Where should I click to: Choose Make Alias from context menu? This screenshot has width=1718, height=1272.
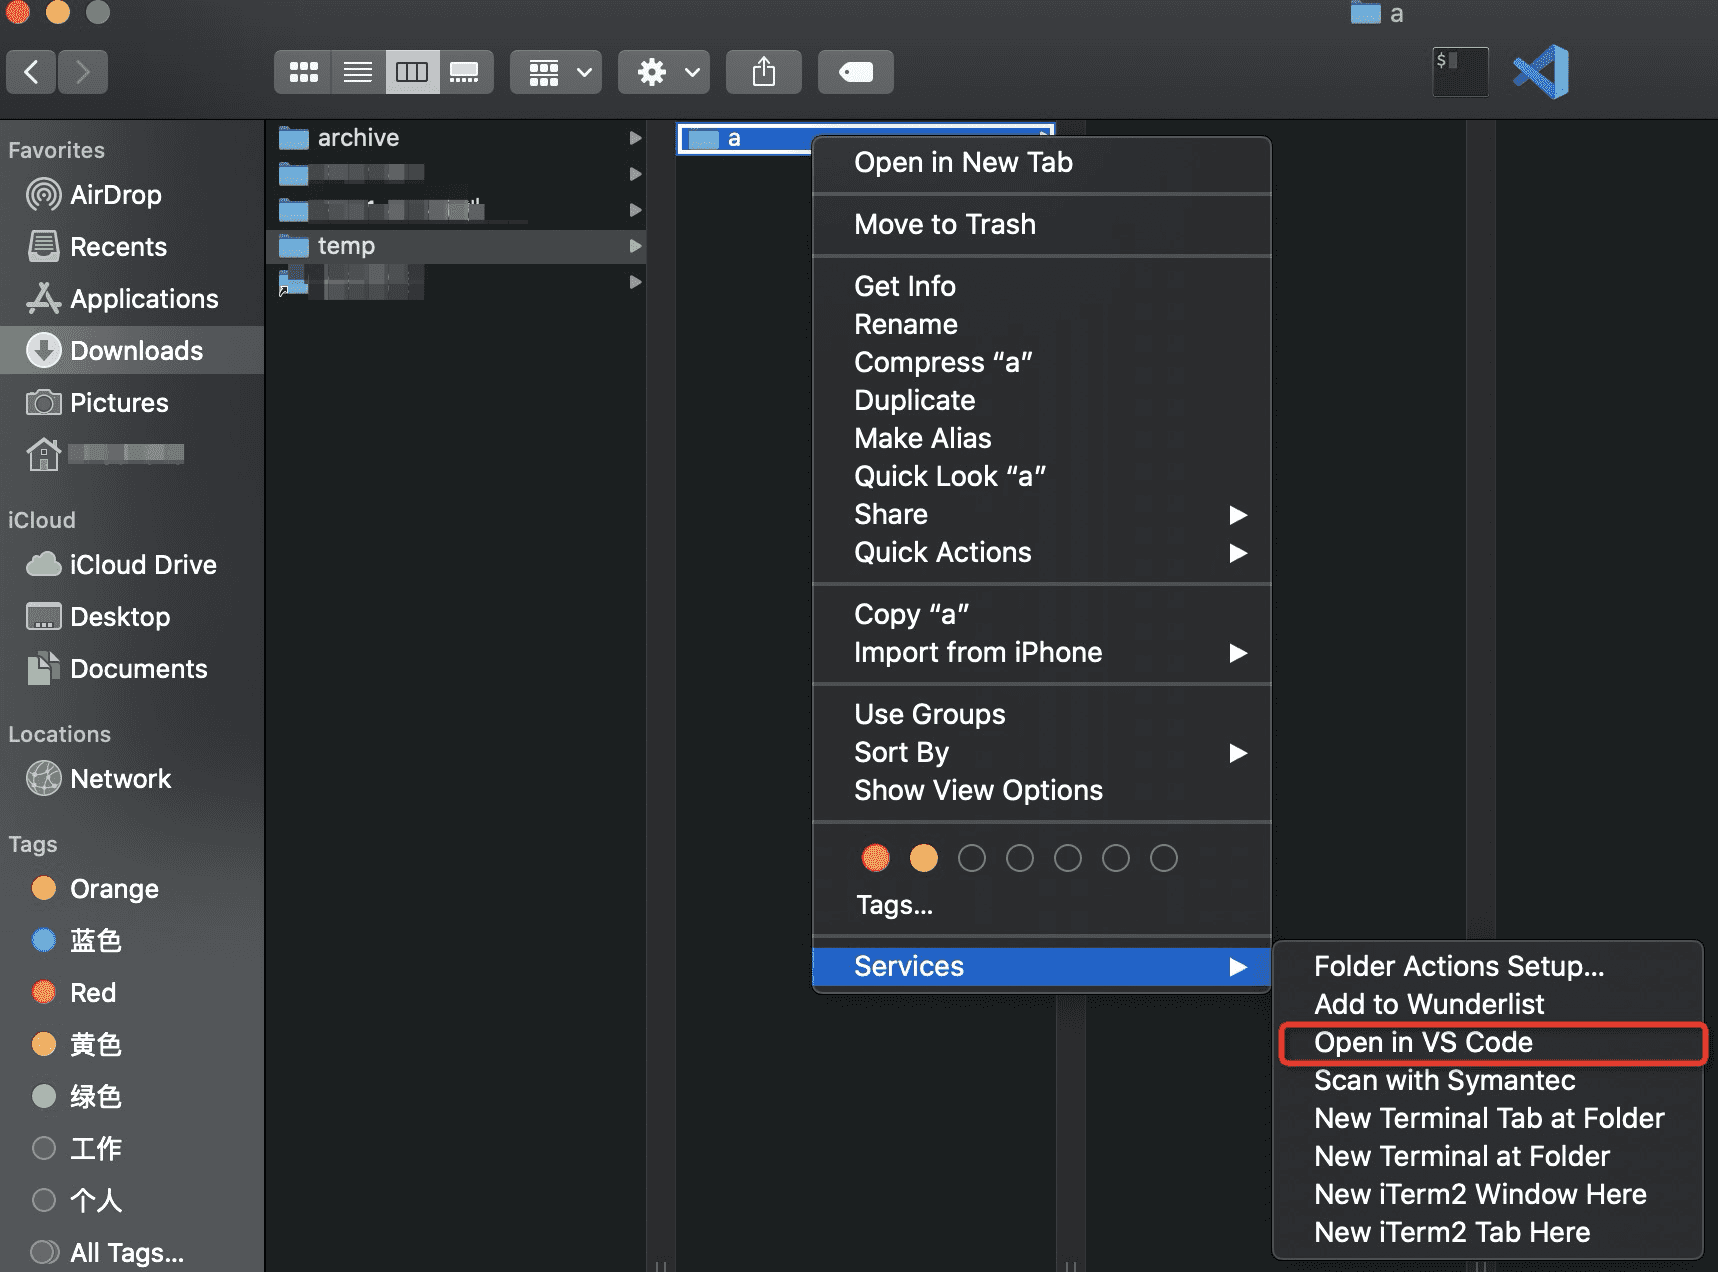tap(1042, 438)
